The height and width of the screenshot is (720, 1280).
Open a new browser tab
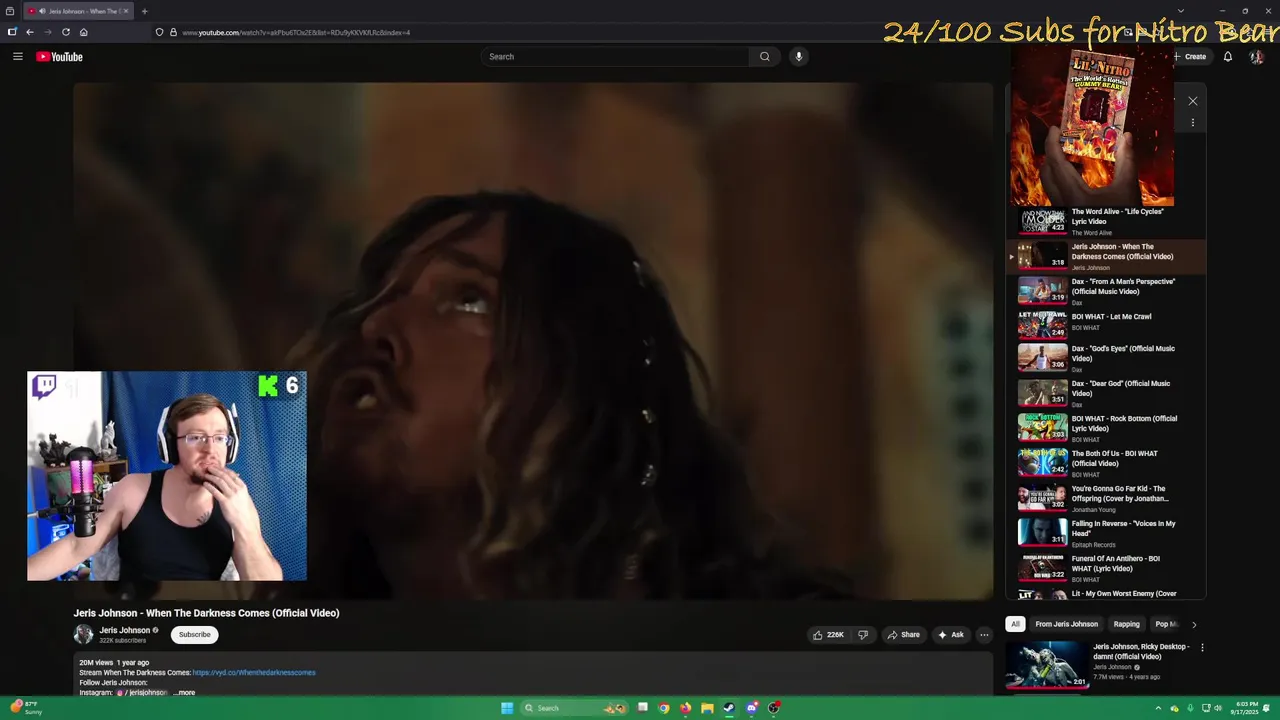(144, 11)
